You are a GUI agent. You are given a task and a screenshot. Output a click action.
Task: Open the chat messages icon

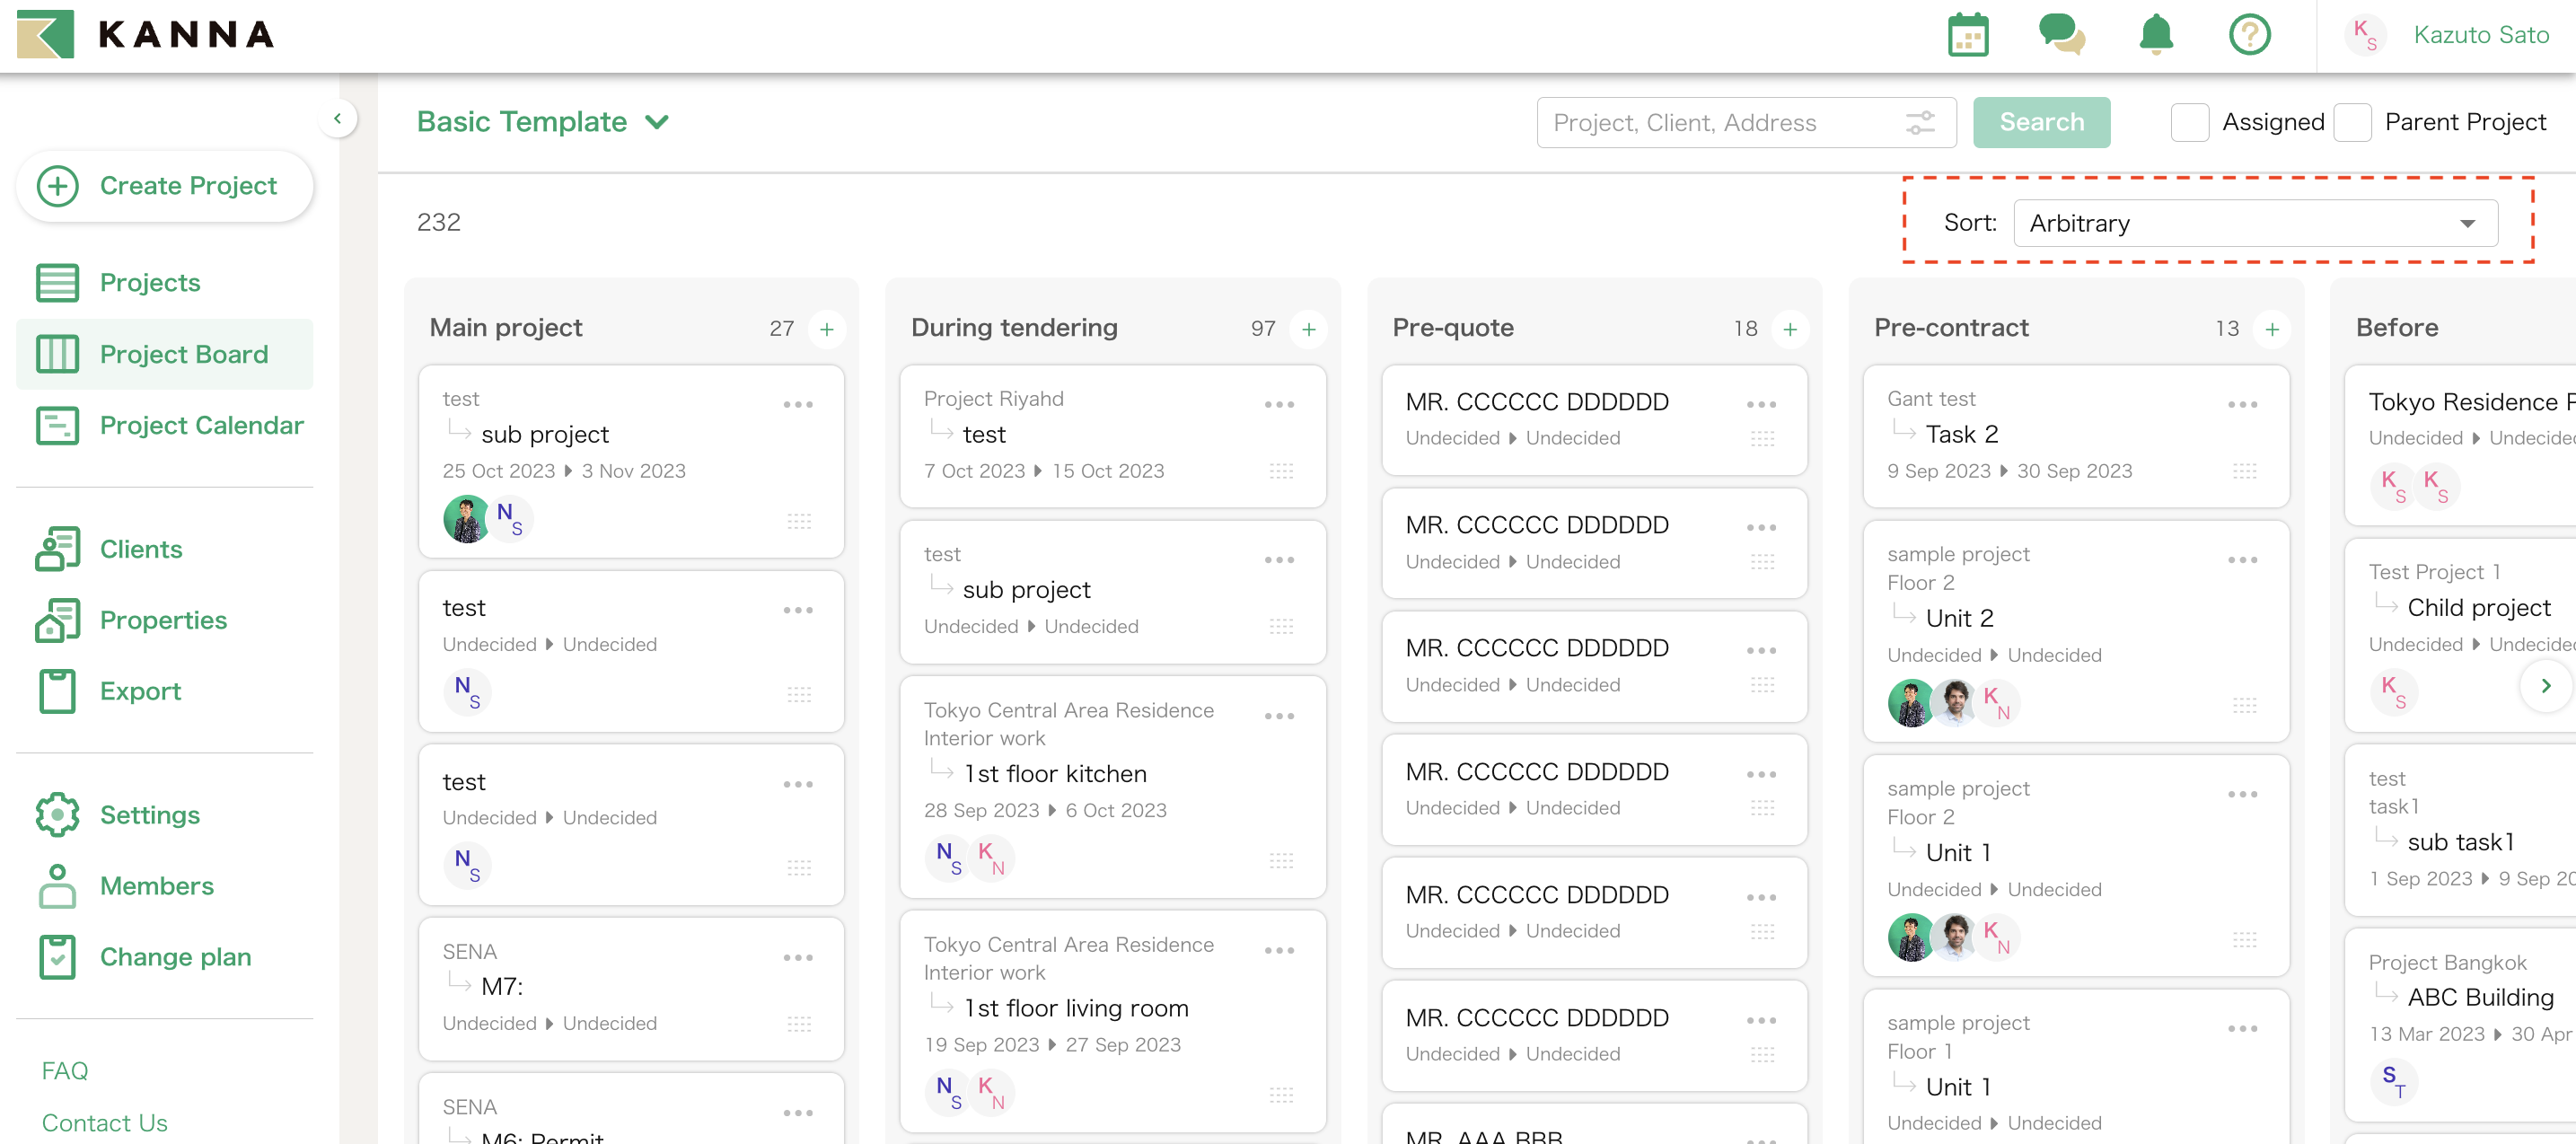pos(2061,35)
